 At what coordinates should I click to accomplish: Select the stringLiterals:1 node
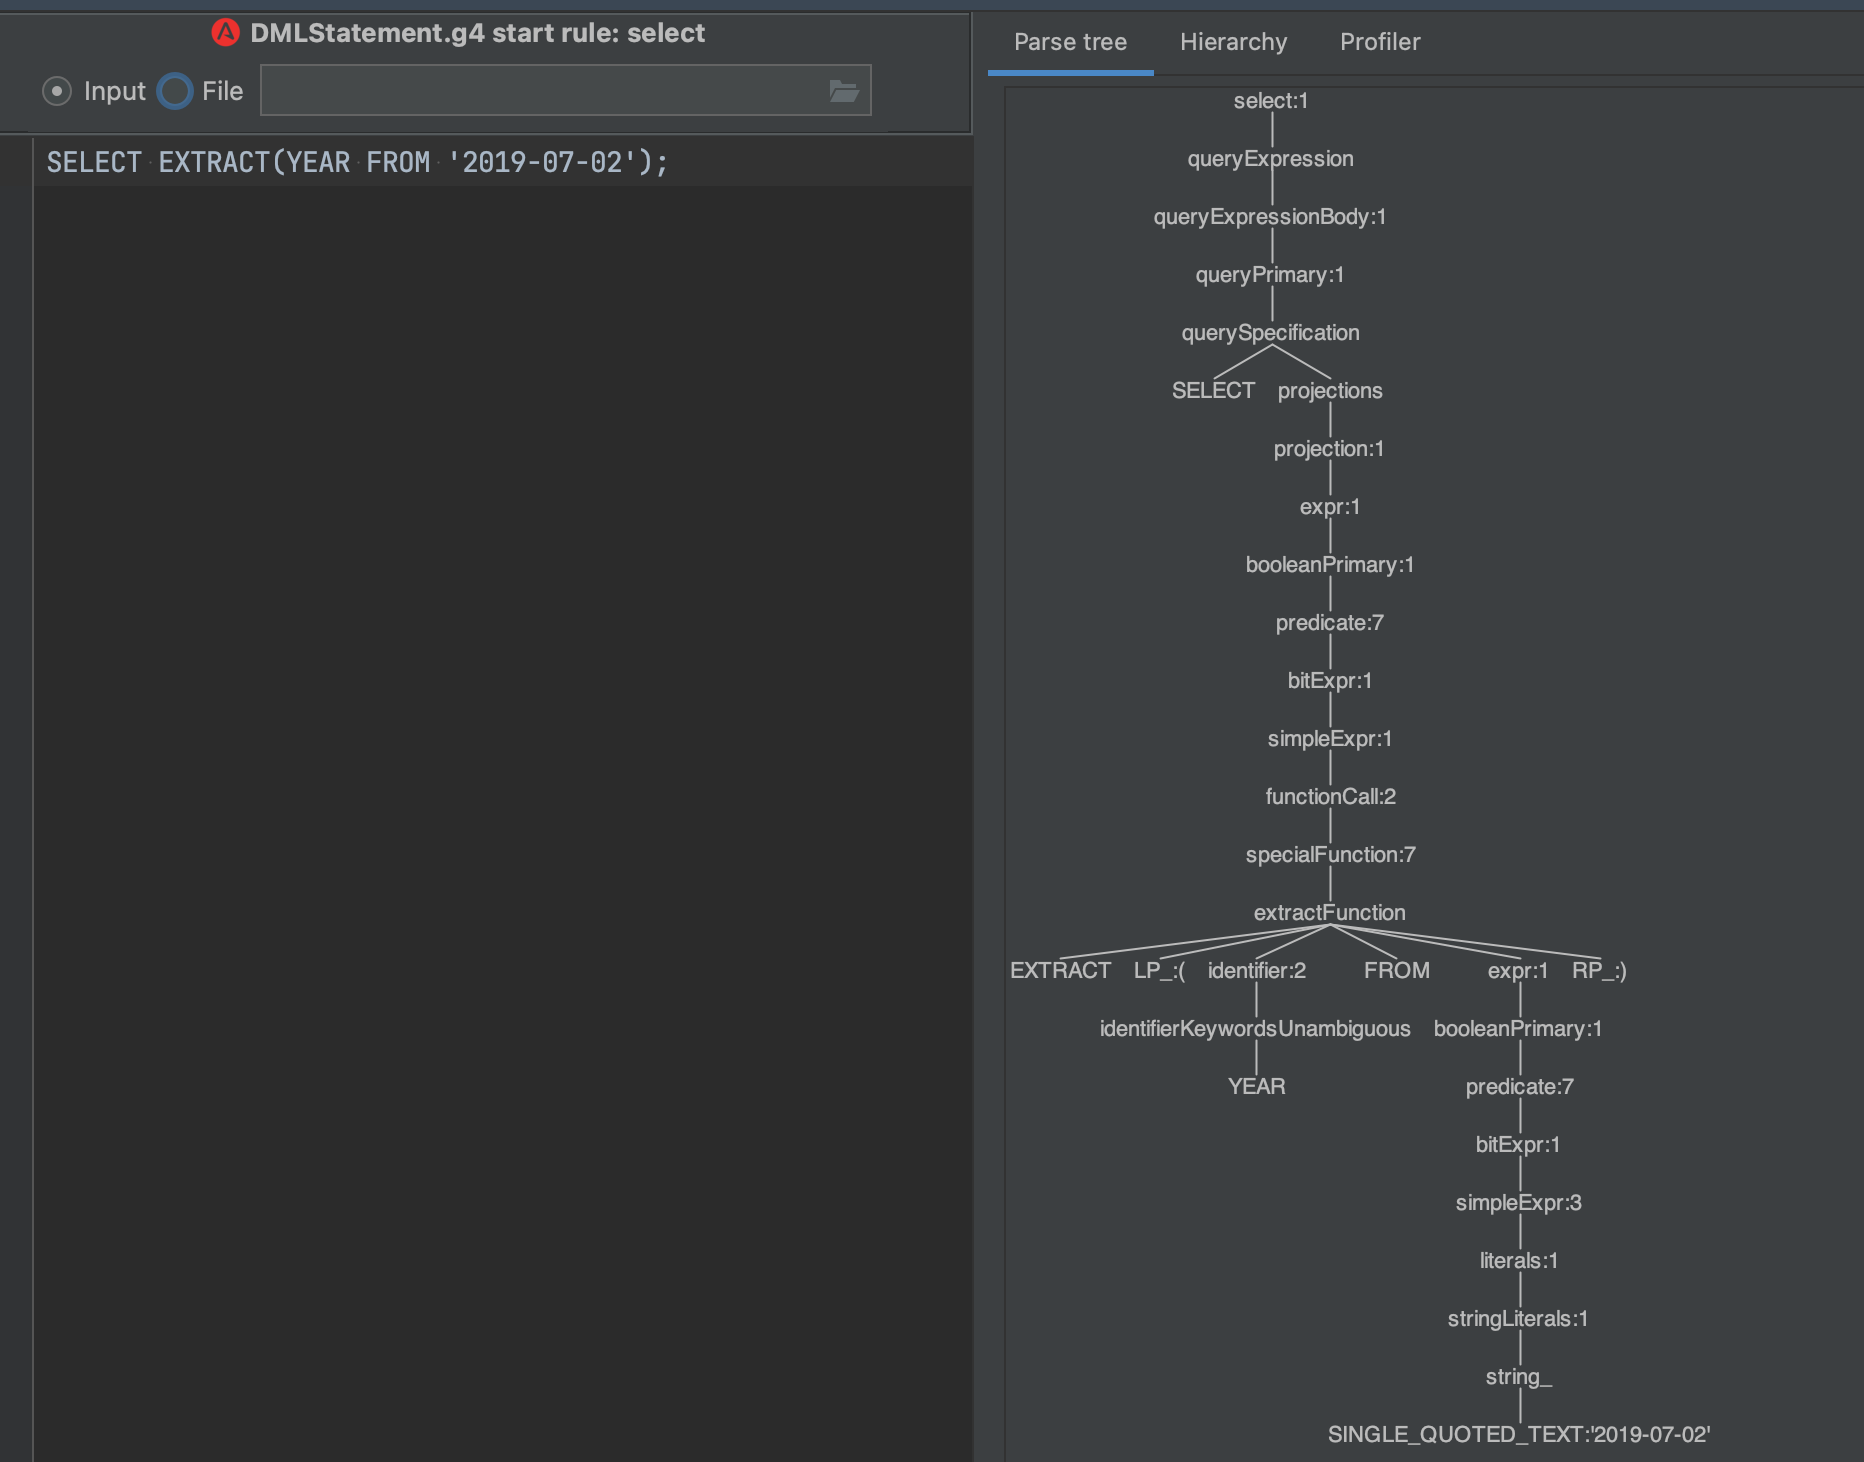click(1517, 1318)
